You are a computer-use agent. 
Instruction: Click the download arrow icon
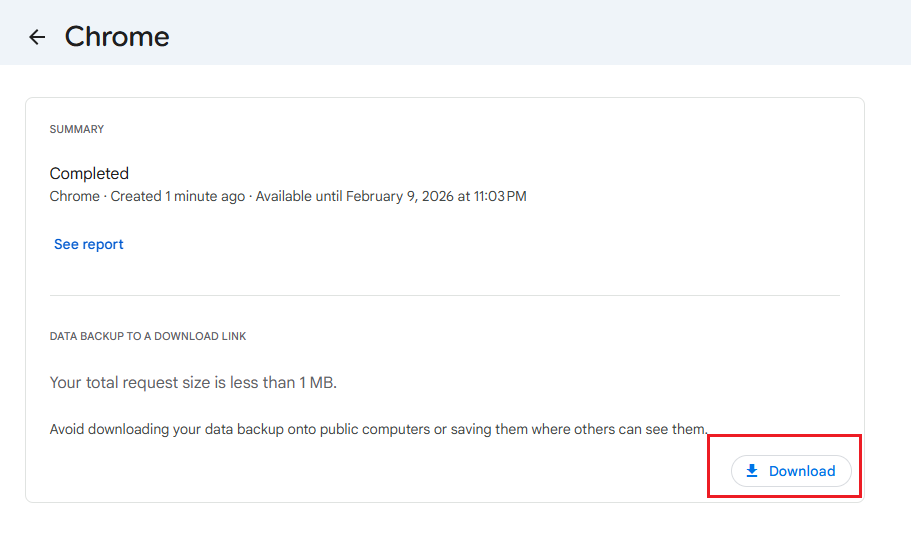tap(752, 471)
